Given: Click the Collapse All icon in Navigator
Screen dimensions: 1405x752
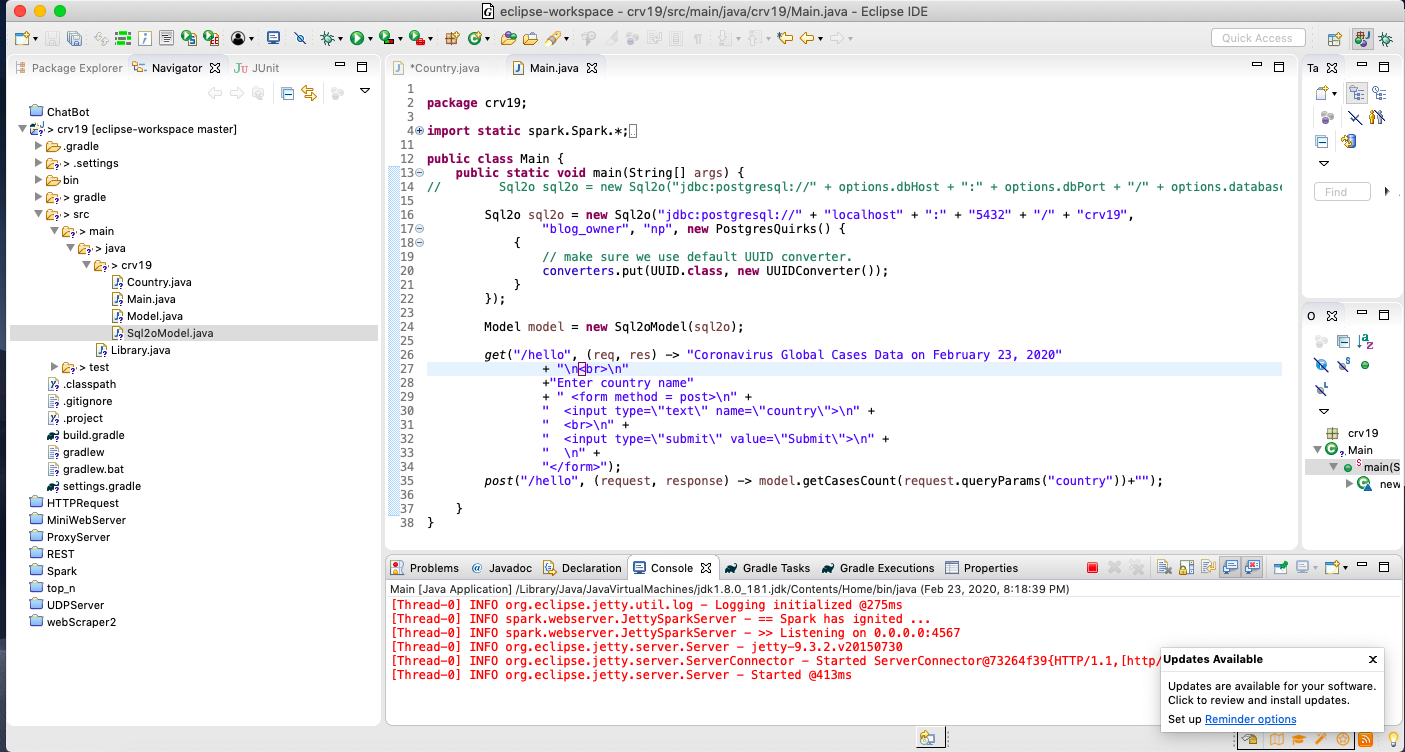Looking at the screenshot, I should [x=287, y=93].
